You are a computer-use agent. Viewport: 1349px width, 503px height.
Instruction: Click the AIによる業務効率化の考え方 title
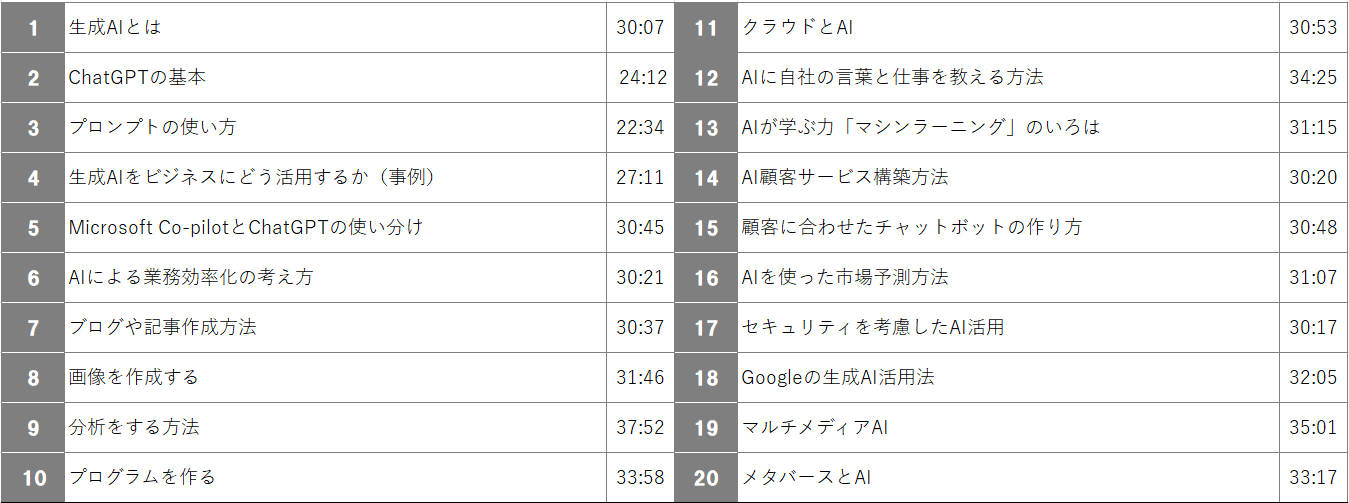191,277
